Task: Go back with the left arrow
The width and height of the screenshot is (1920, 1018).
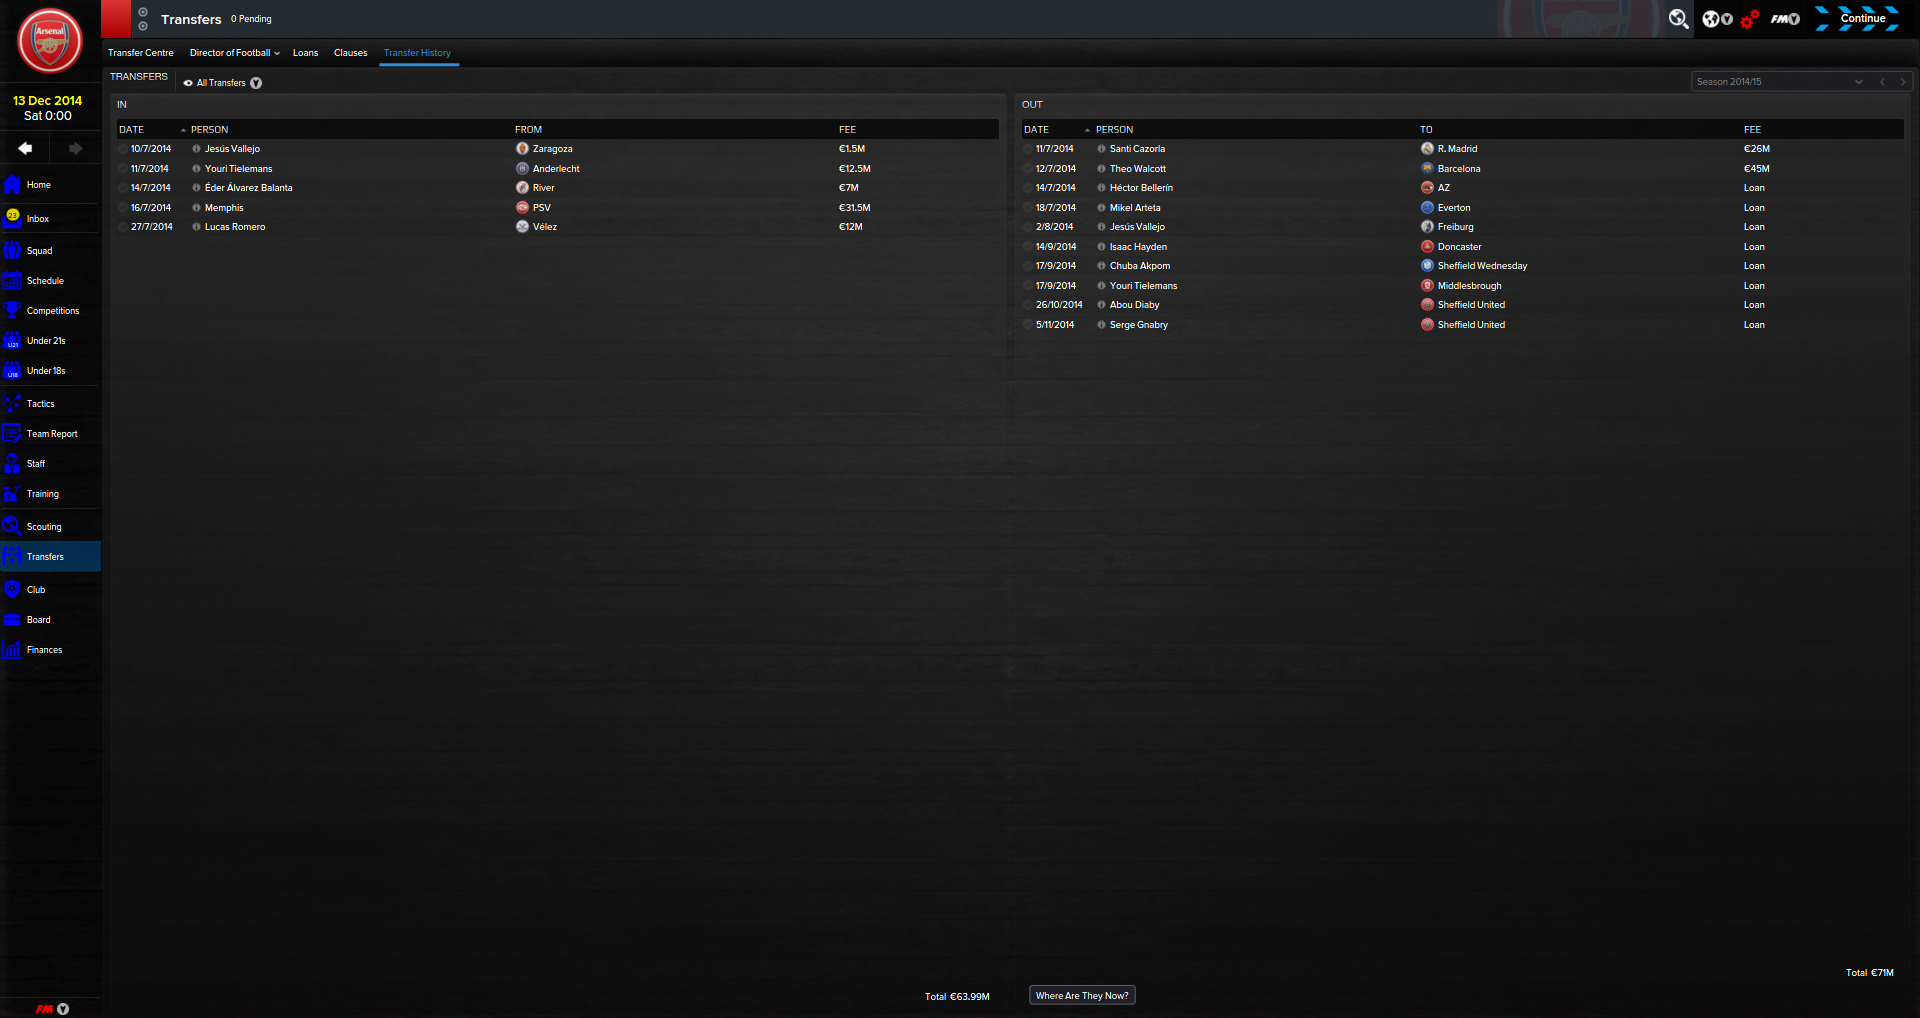Action: coord(25,148)
